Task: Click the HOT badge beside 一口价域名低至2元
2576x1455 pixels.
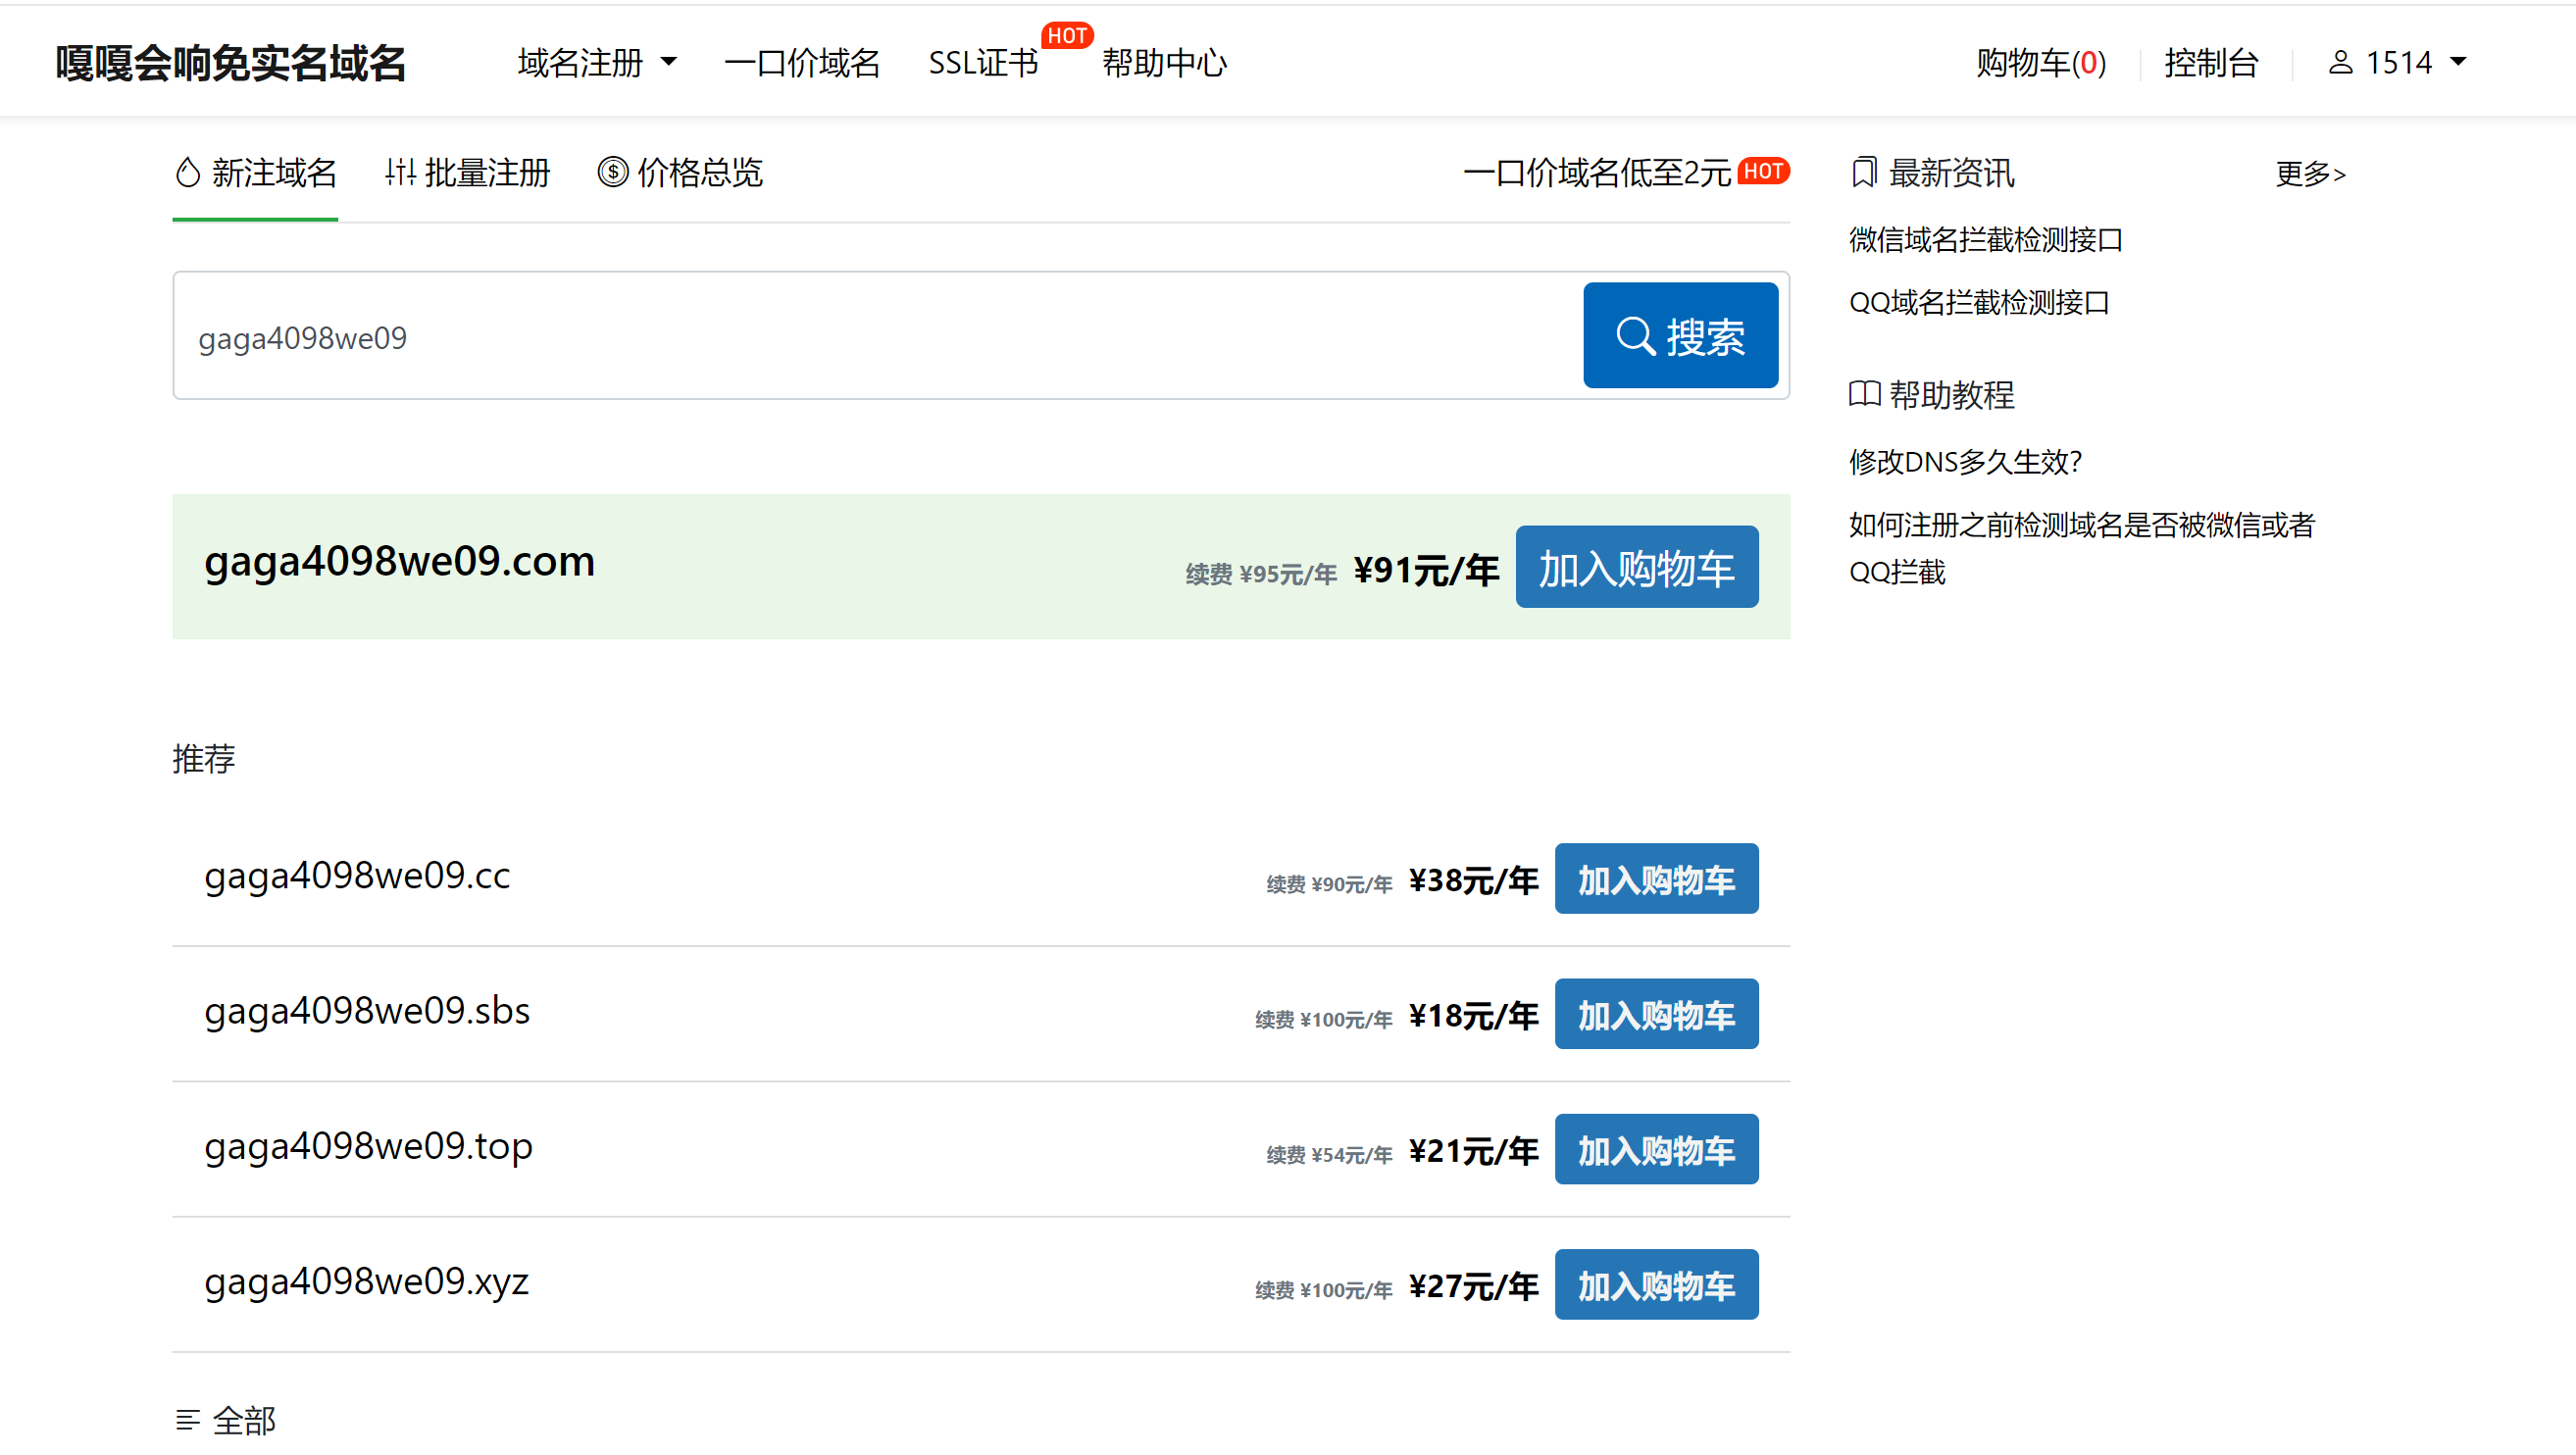Action: click(x=1764, y=171)
